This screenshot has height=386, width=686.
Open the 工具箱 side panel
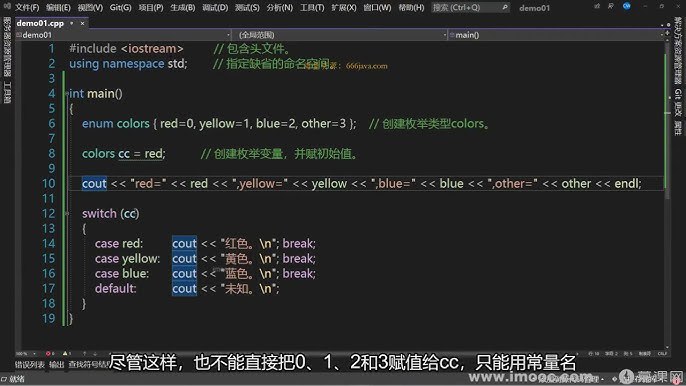coord(7,92)
